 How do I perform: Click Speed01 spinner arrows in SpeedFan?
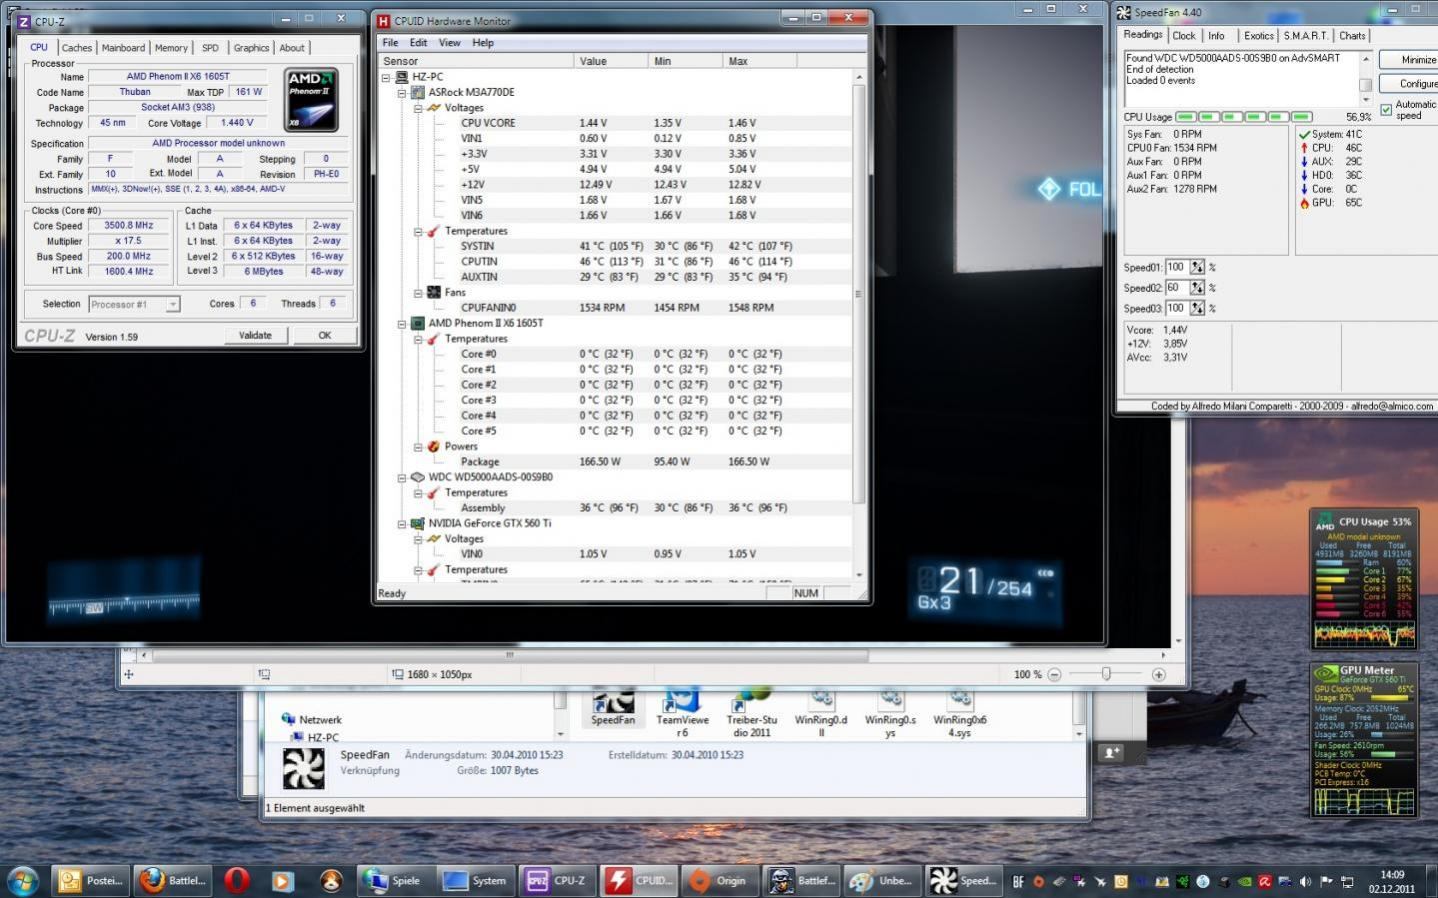pos(1197,268)
